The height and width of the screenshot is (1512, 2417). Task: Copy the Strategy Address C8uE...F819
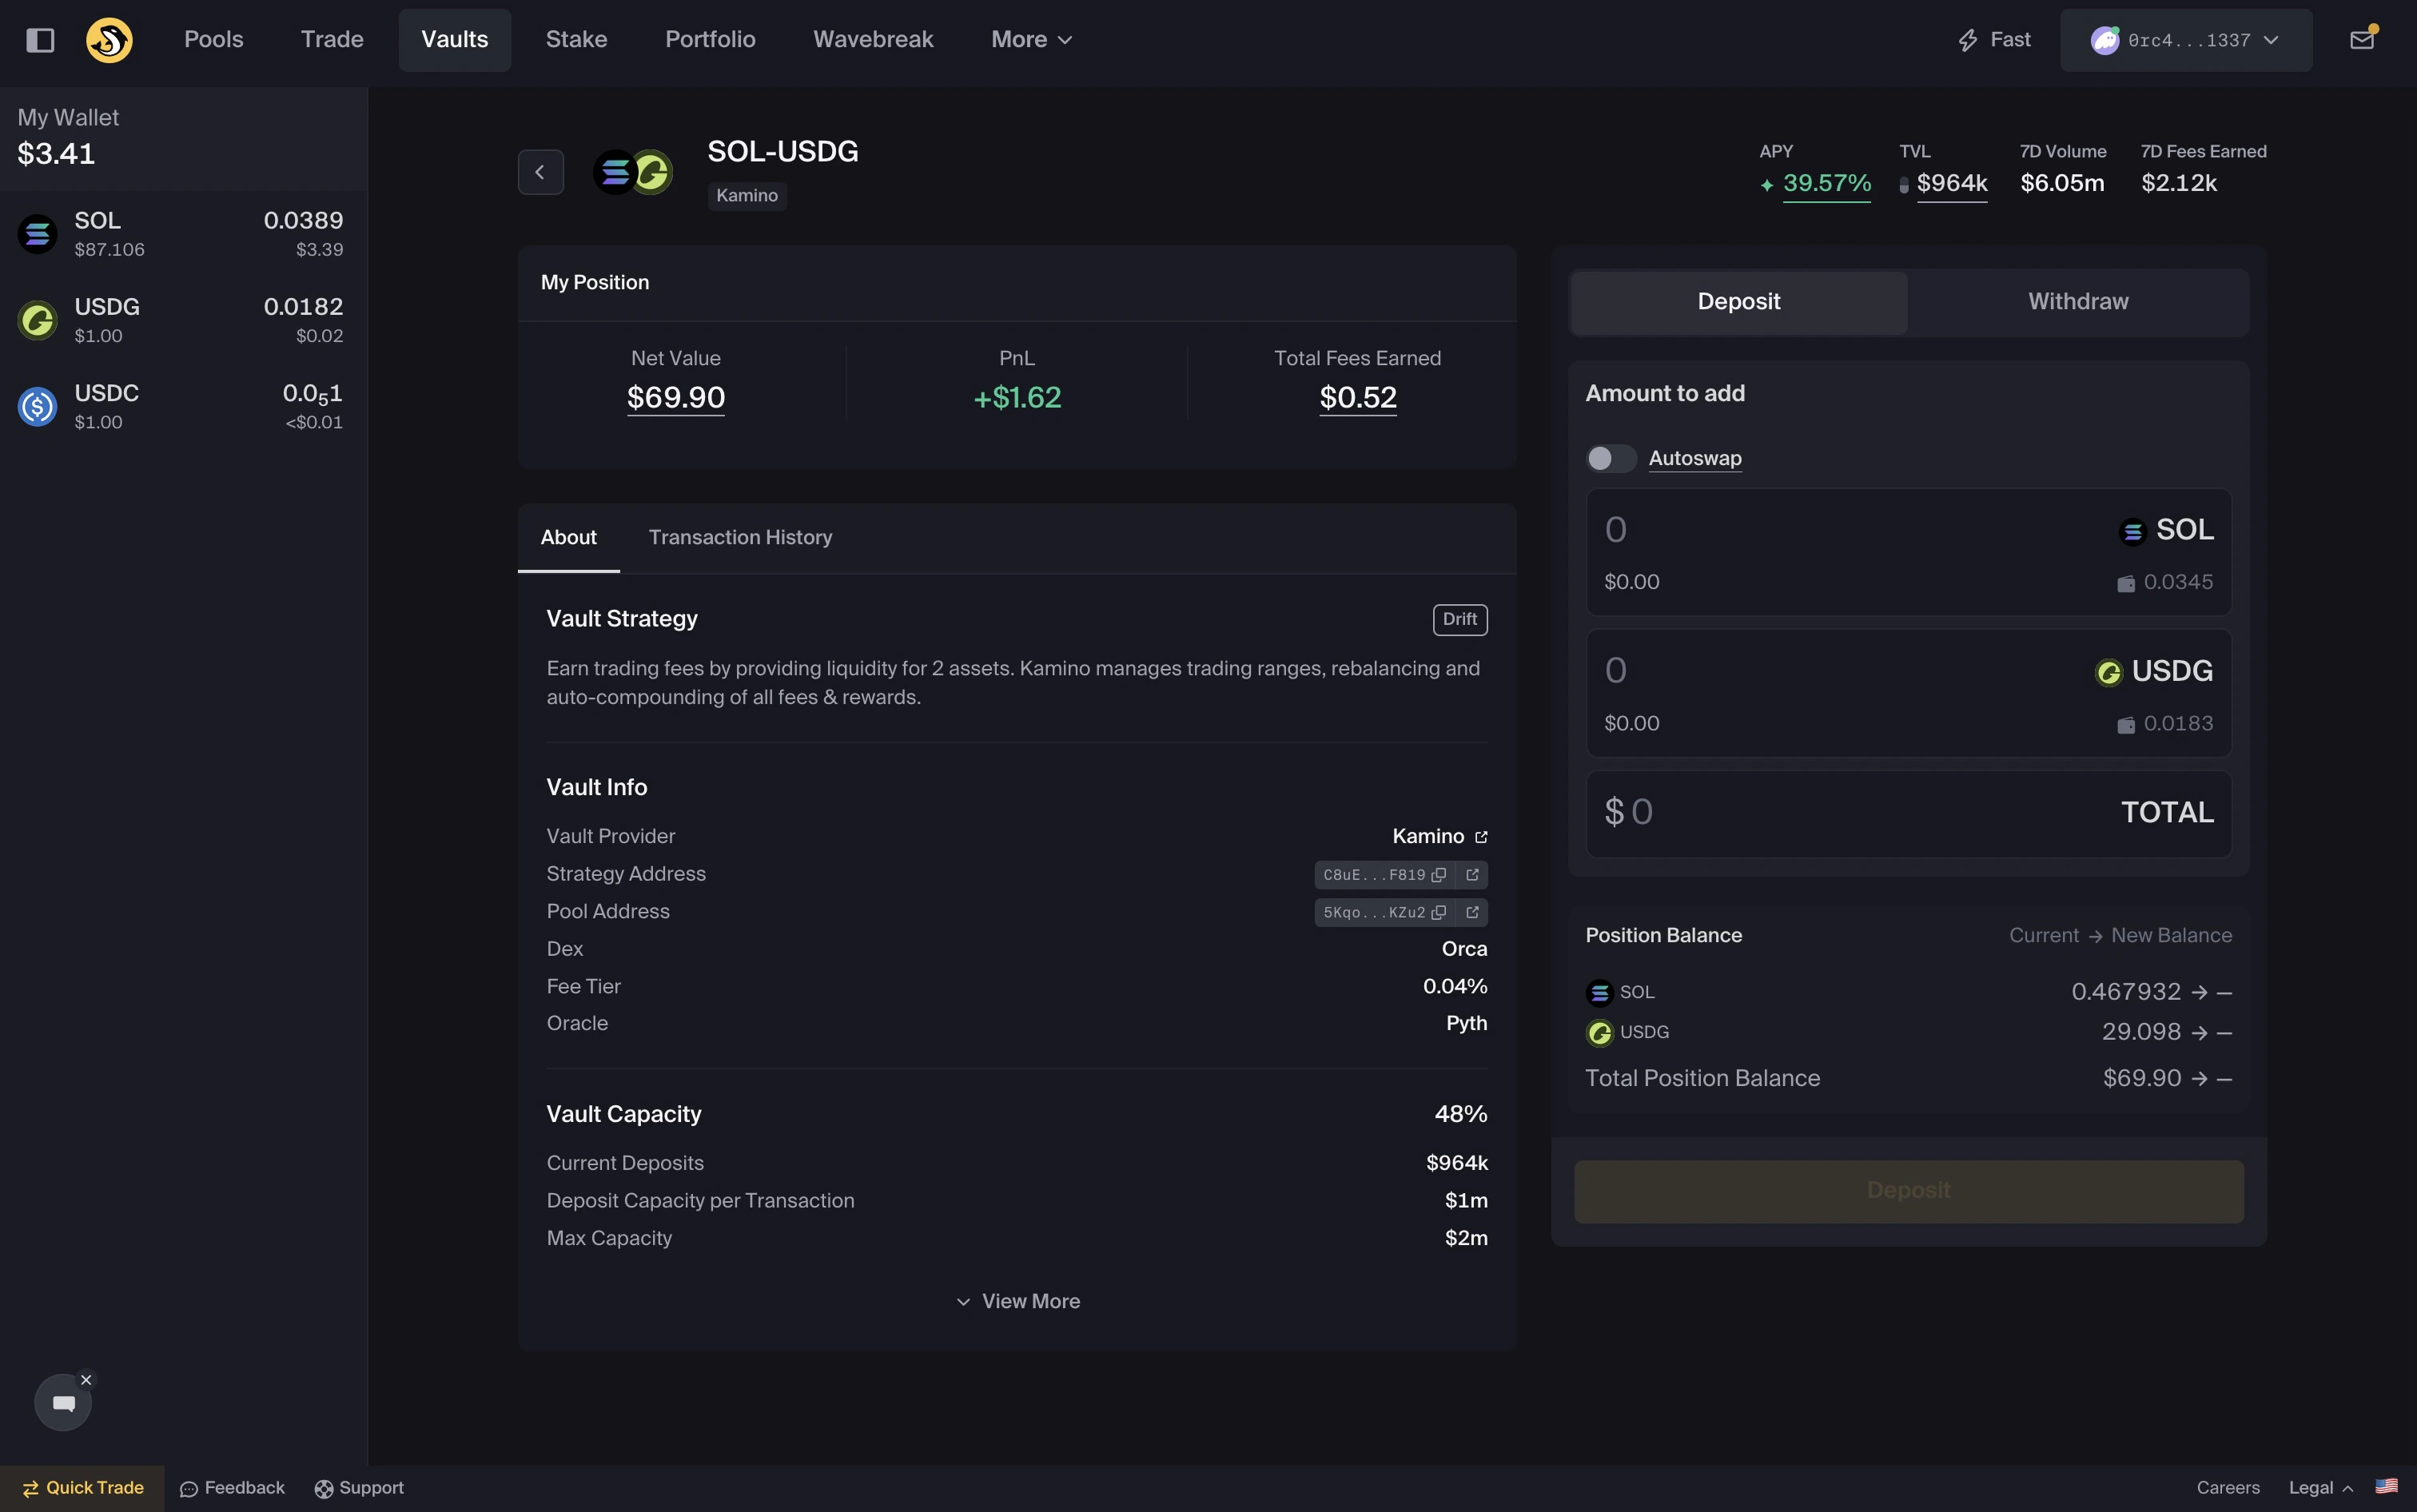coord(1439,875)
